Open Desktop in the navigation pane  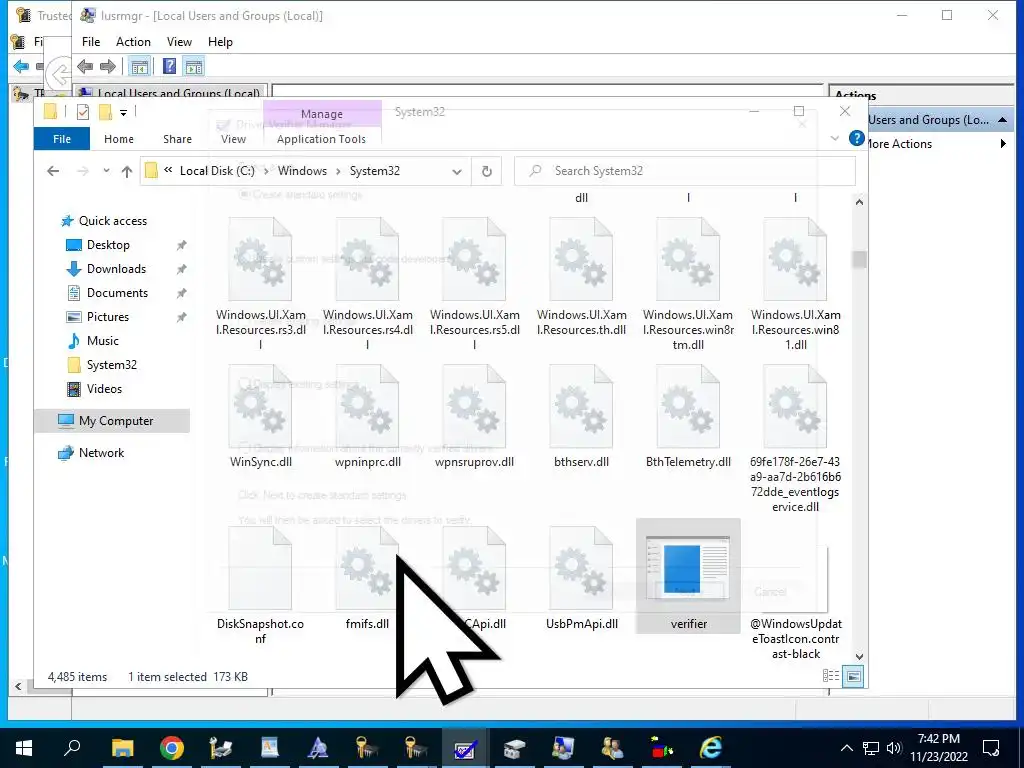[108, 245]
